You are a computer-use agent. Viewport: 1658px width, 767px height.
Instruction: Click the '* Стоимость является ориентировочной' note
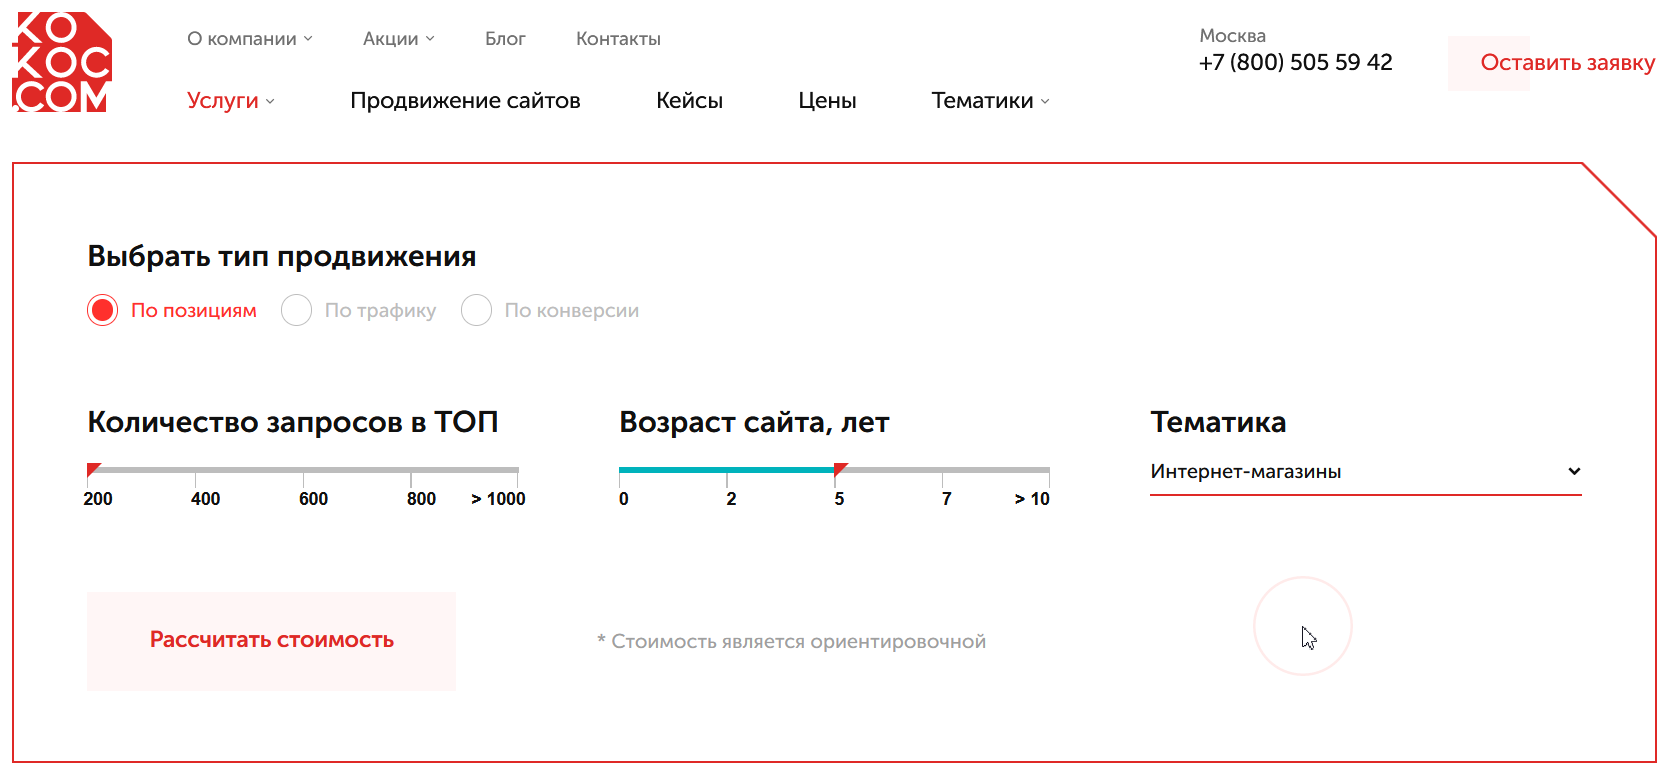click(x=791, y=642)
